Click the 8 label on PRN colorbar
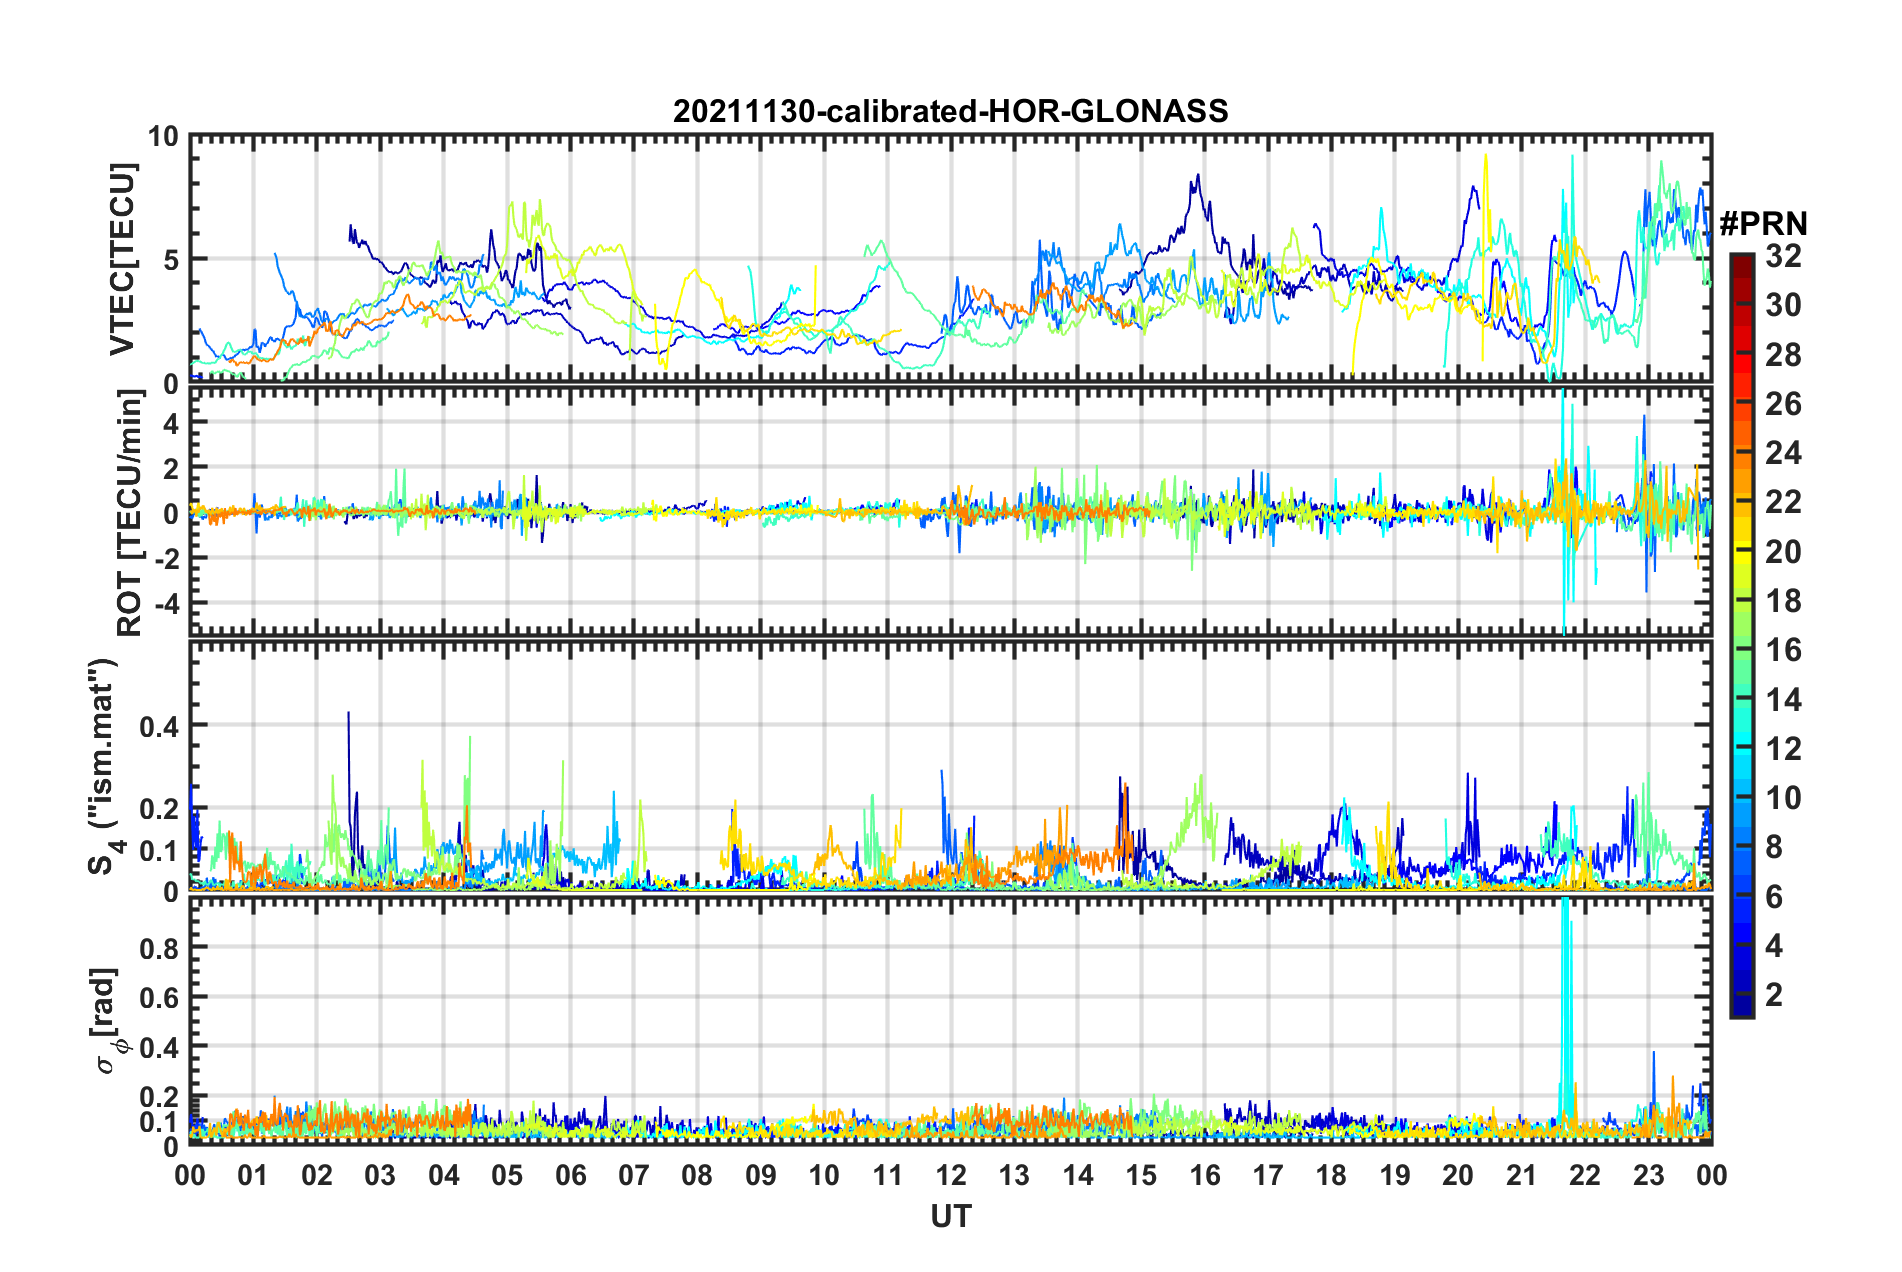1902x1272 pixels. point(1774,847)
